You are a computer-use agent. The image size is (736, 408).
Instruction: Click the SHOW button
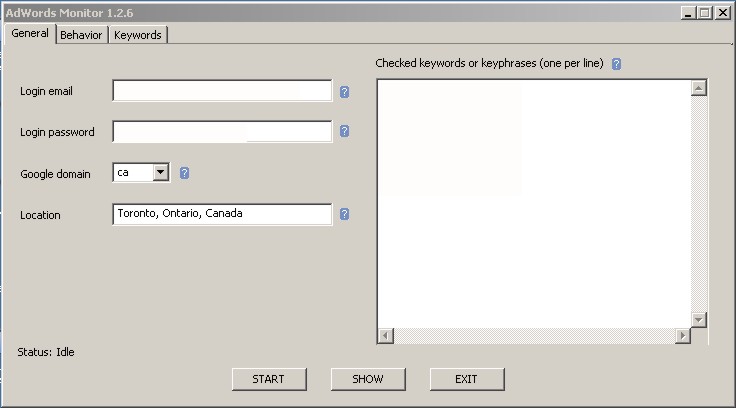[x=368, y=379]
